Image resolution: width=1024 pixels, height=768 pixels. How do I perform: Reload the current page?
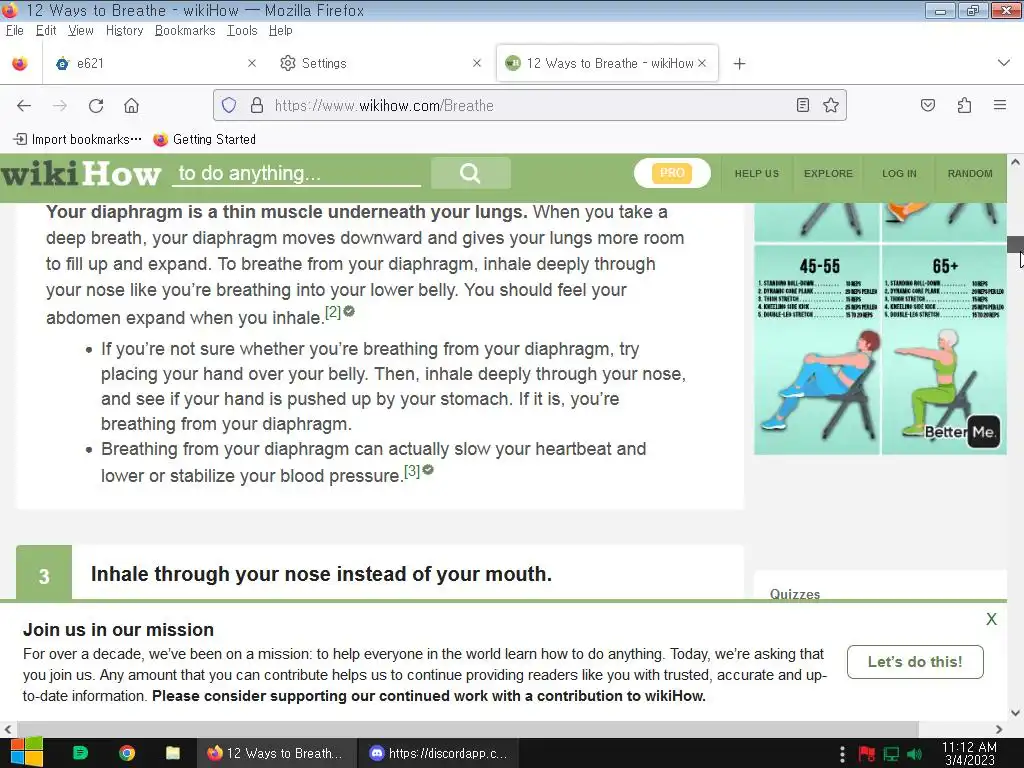click(96, 106)
